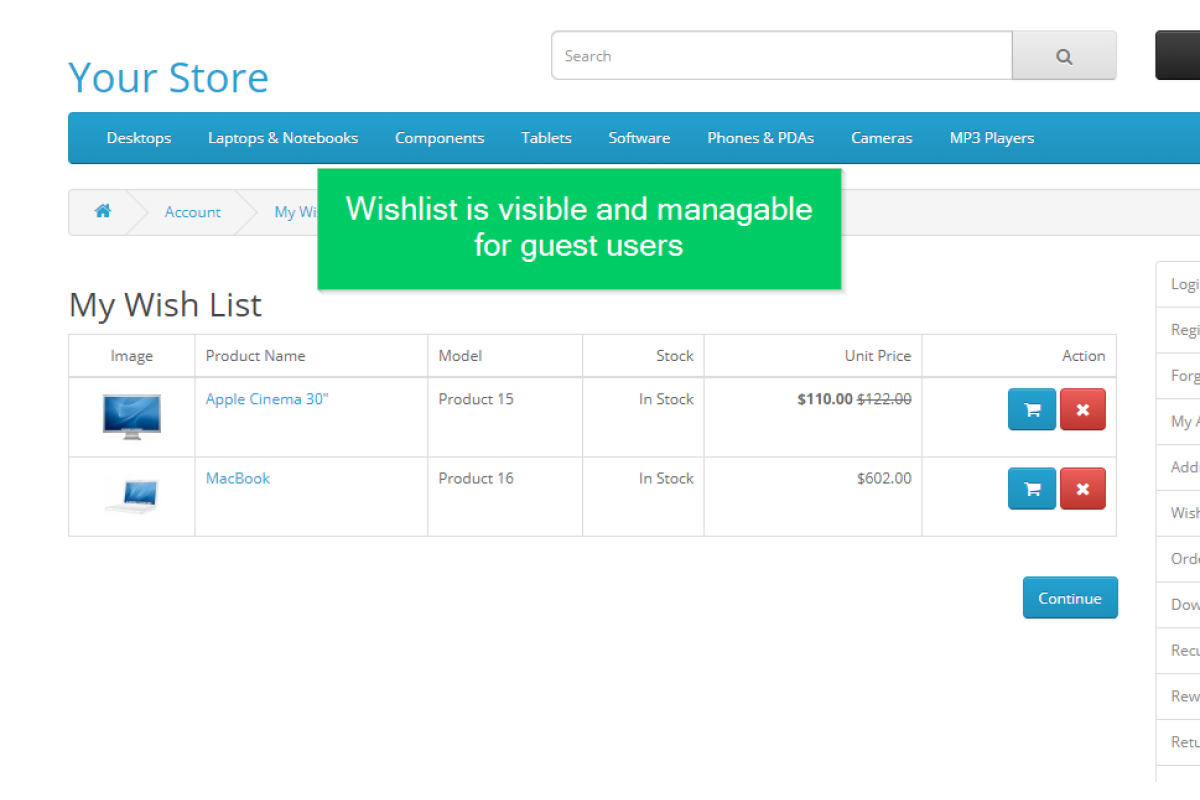Remove MacBook from wish list
1200x800 pixels.
[1082, 489]
